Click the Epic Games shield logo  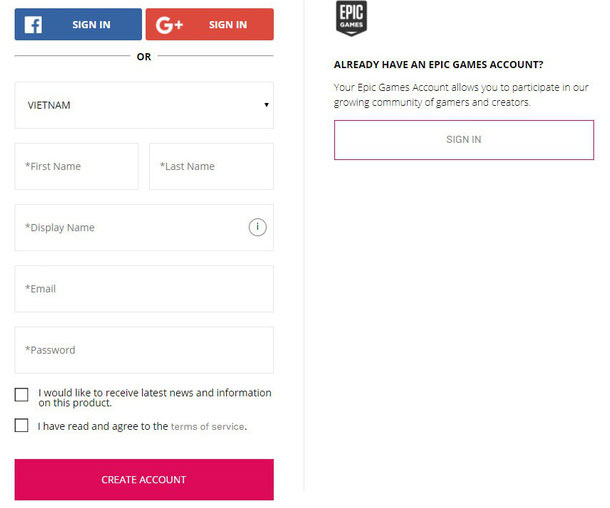[351, 19]
